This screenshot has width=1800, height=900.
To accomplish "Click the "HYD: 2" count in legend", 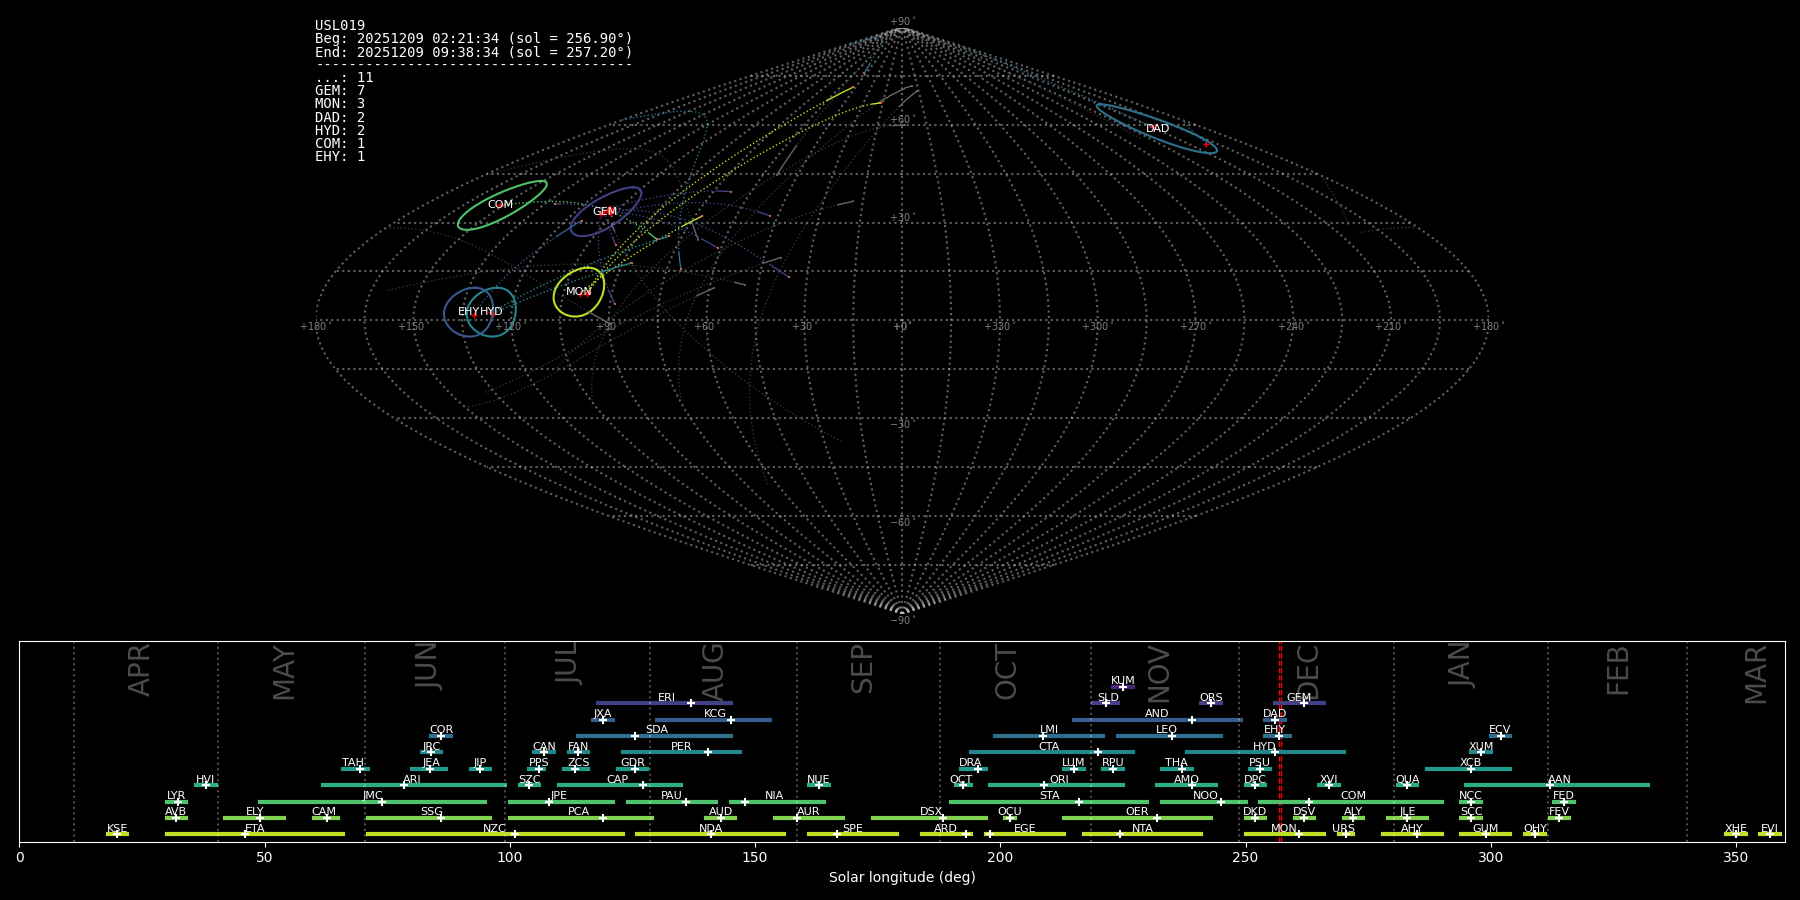I will click(340, 131).
